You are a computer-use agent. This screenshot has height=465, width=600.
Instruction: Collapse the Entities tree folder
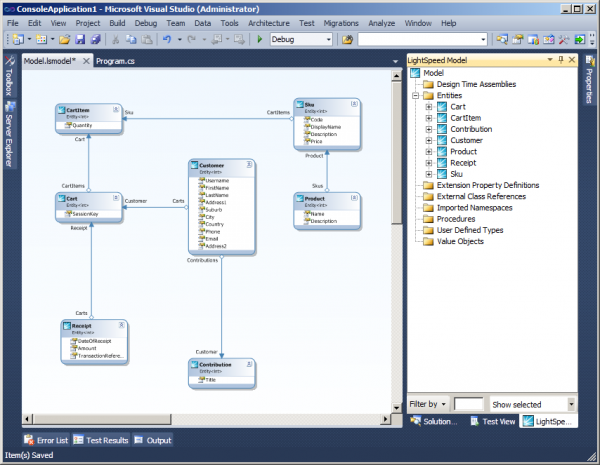416,96
